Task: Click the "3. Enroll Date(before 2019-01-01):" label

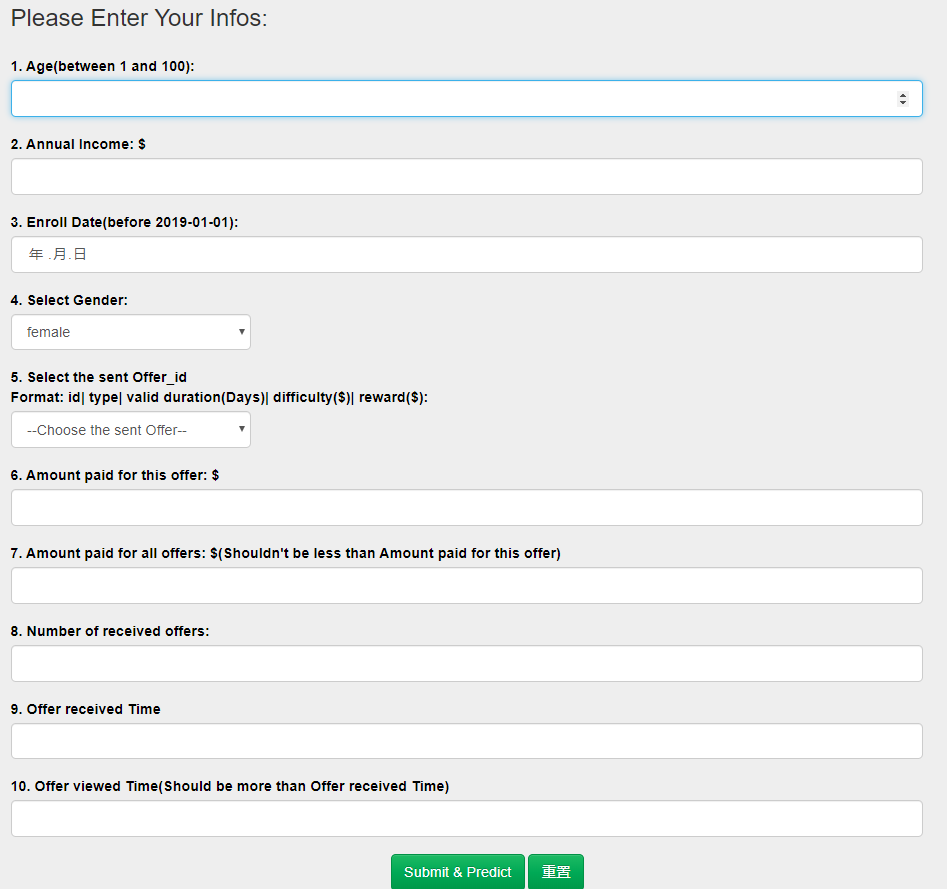Action: pos(124,222)
